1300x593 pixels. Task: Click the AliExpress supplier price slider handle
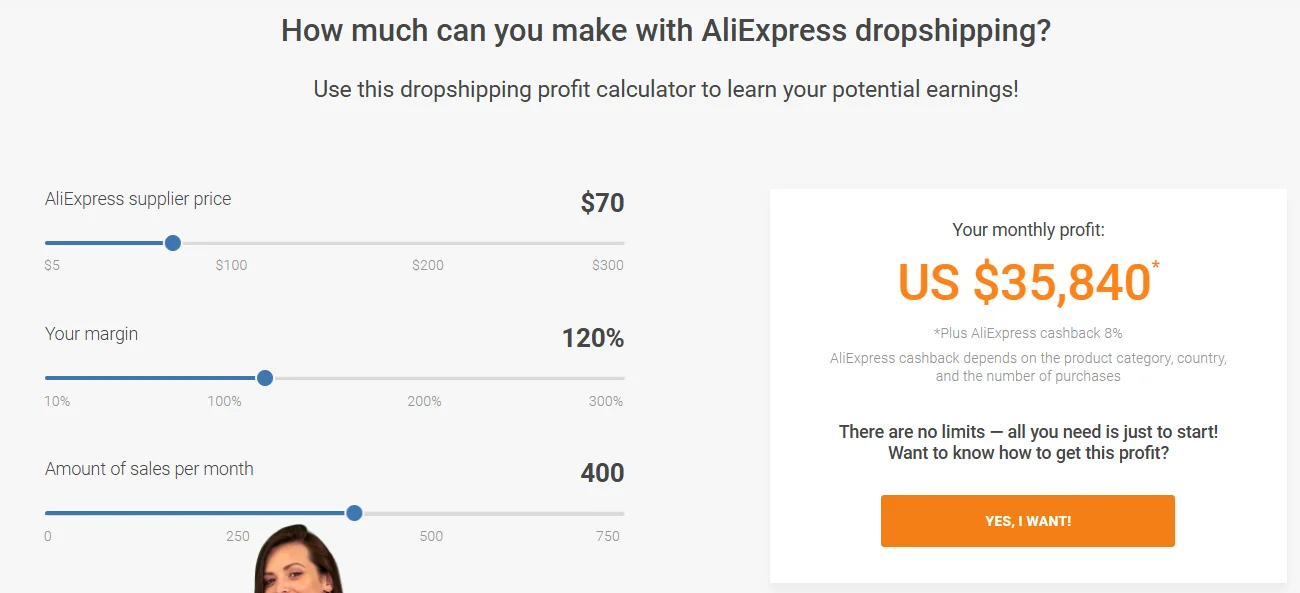tap(172, 243)
